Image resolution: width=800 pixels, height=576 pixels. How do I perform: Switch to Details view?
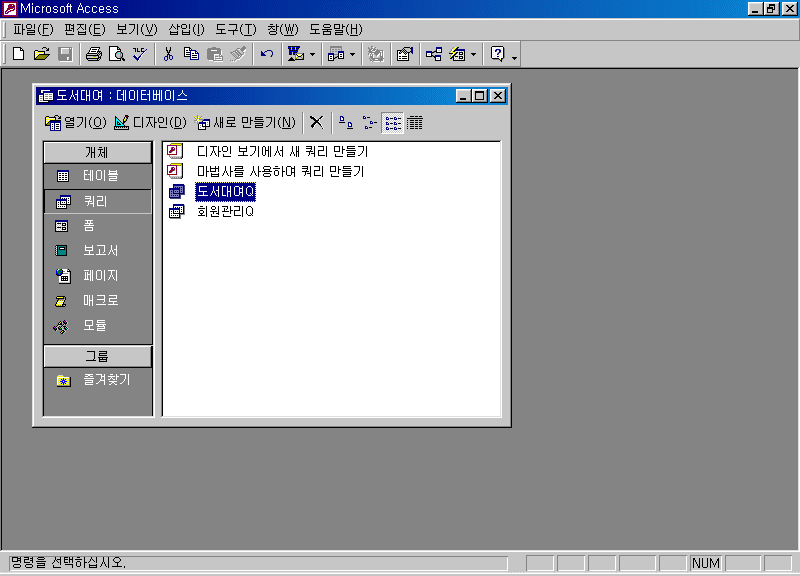coord(415,122)
